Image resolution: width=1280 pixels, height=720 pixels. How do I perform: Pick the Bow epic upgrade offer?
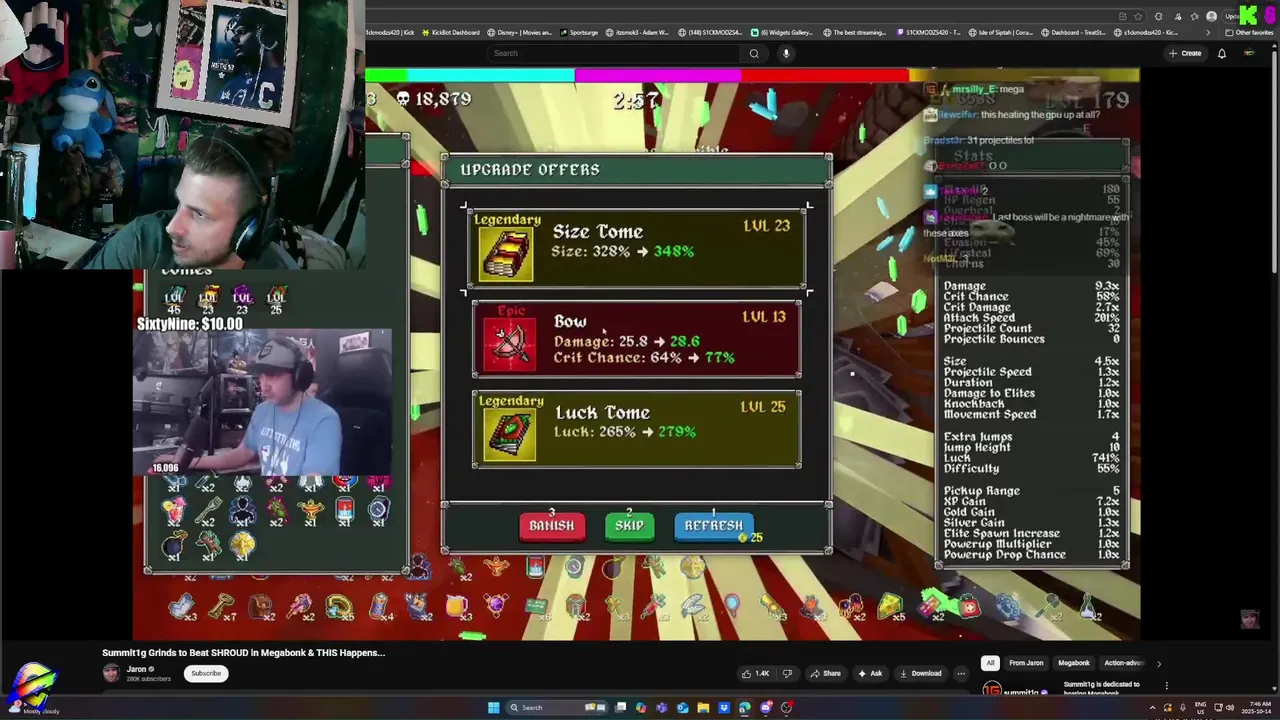coord(637,340)
